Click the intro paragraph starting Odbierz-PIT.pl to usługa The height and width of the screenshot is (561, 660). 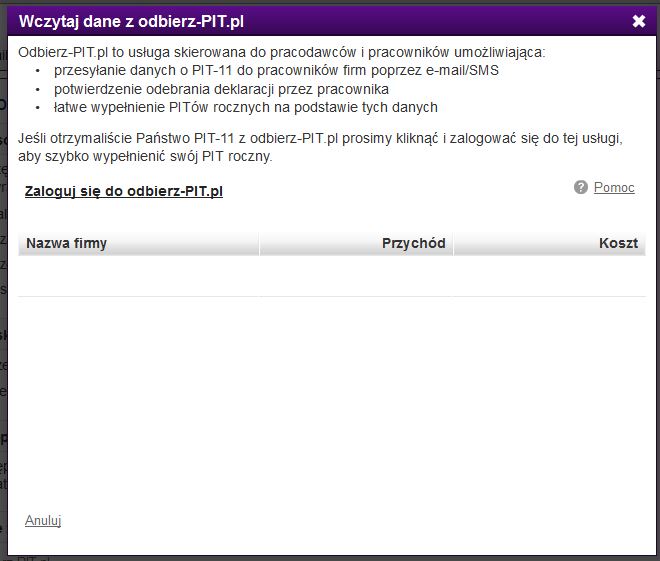coord(281,52)
